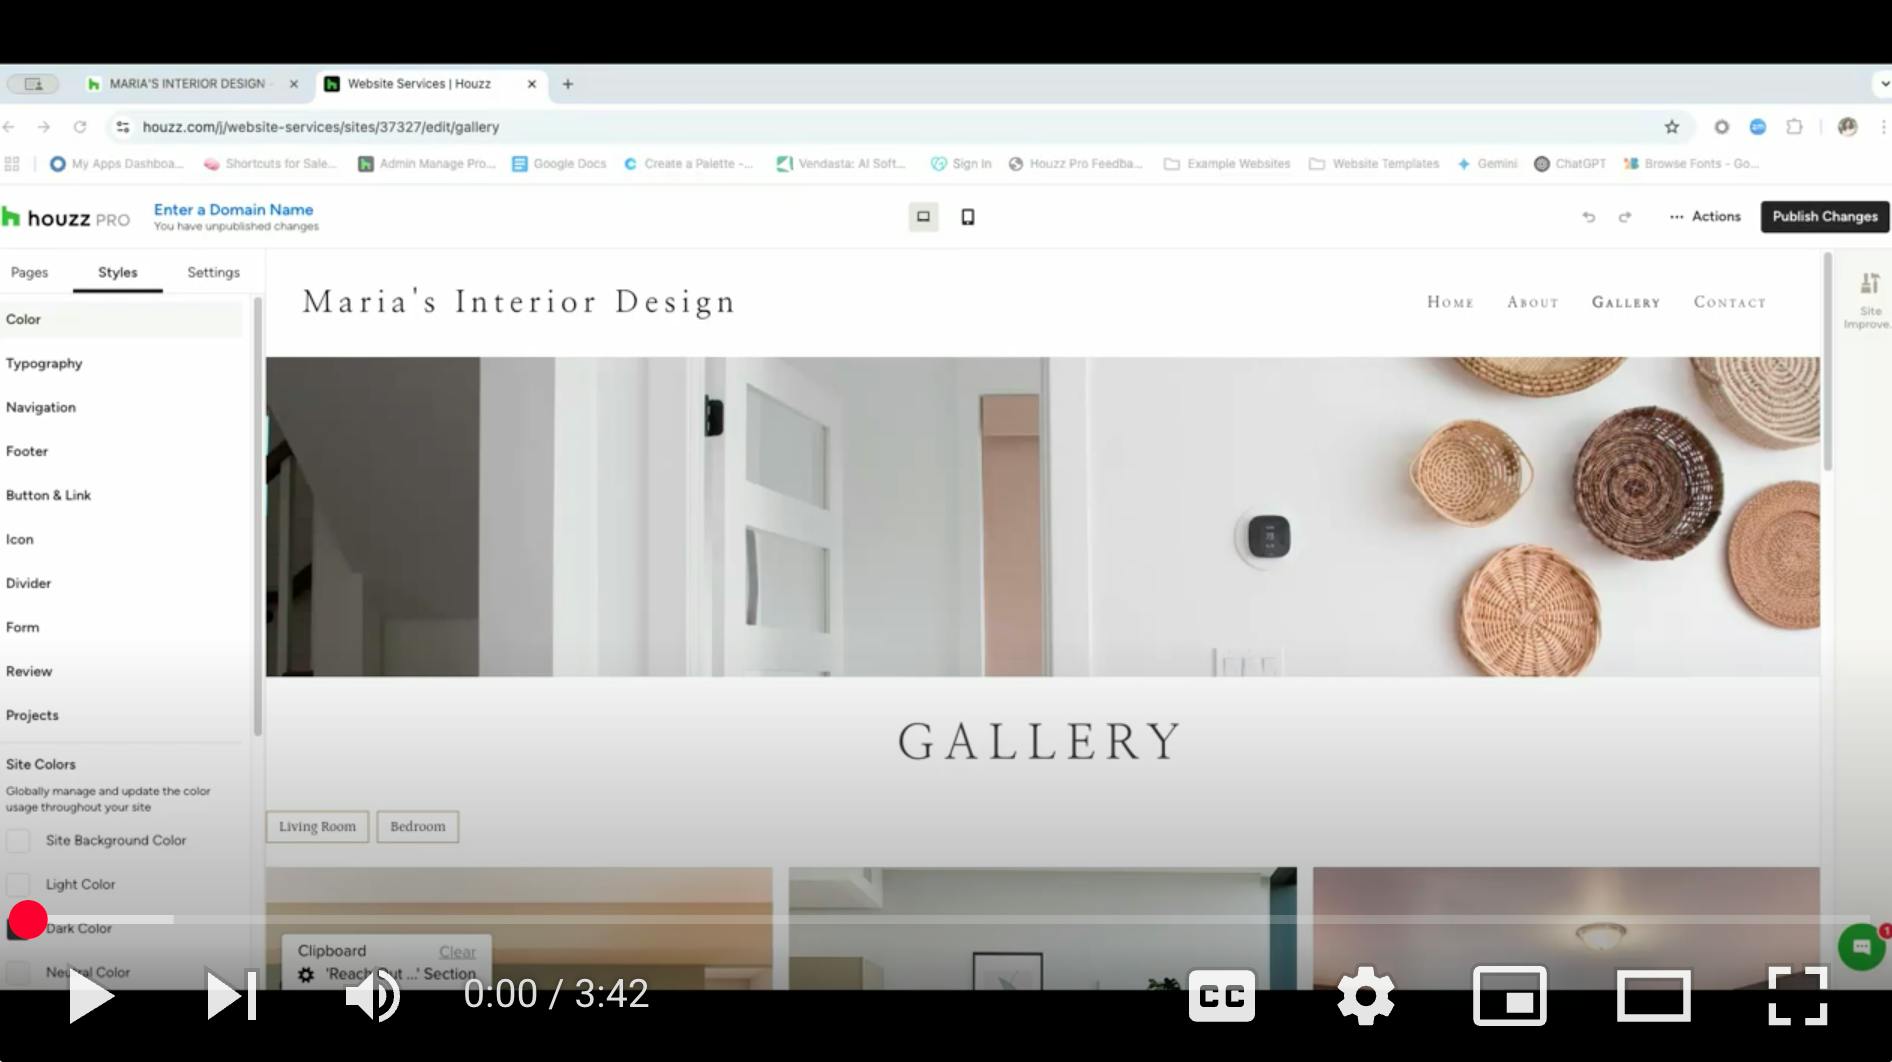This screenshot has height=1062, width=1892.
Task: Open video settings gear icon
Action: pos(1365,996)
